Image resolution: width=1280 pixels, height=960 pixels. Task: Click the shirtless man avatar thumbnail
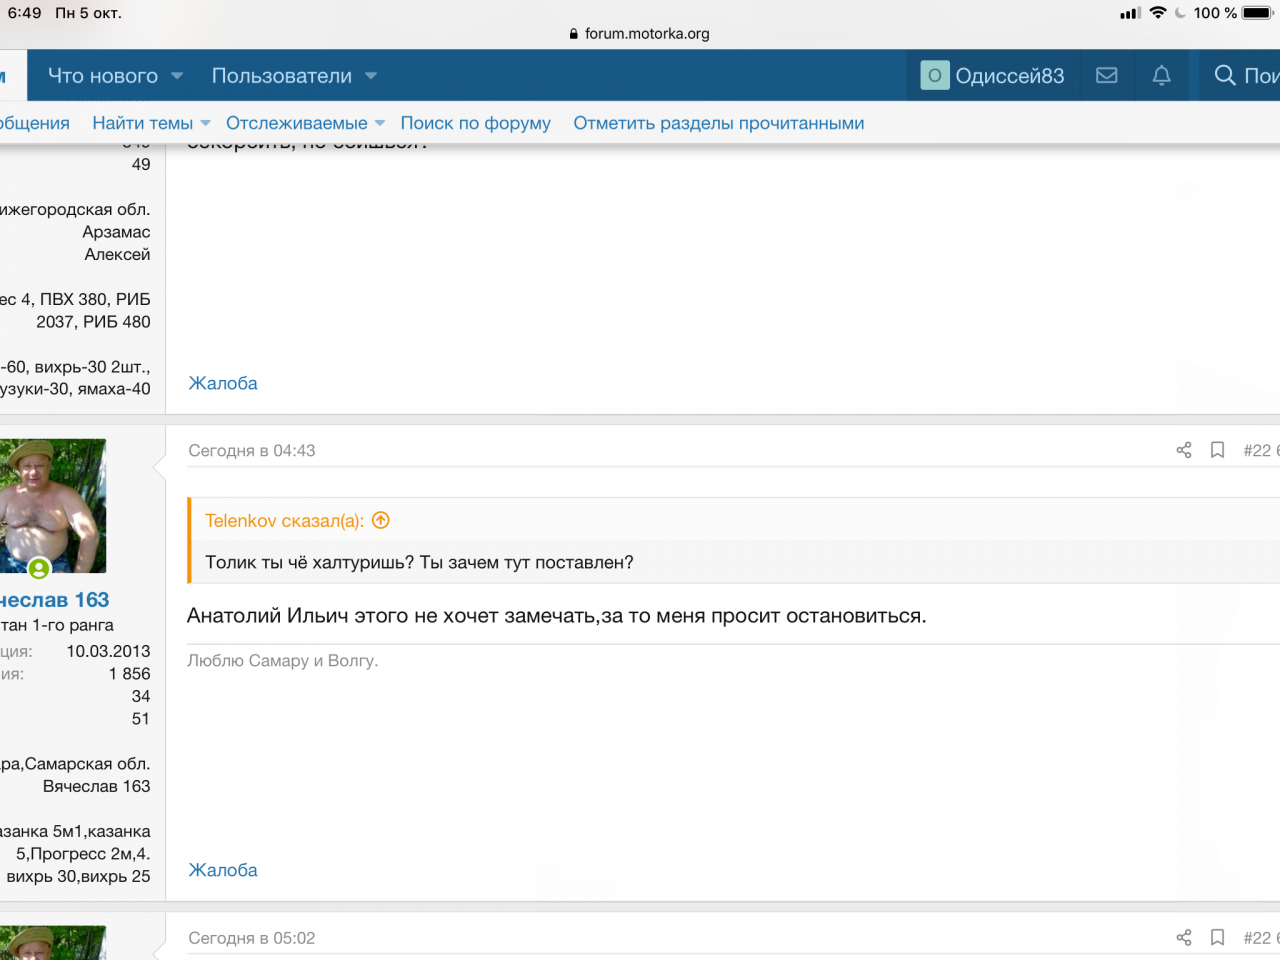pos(53,505)
